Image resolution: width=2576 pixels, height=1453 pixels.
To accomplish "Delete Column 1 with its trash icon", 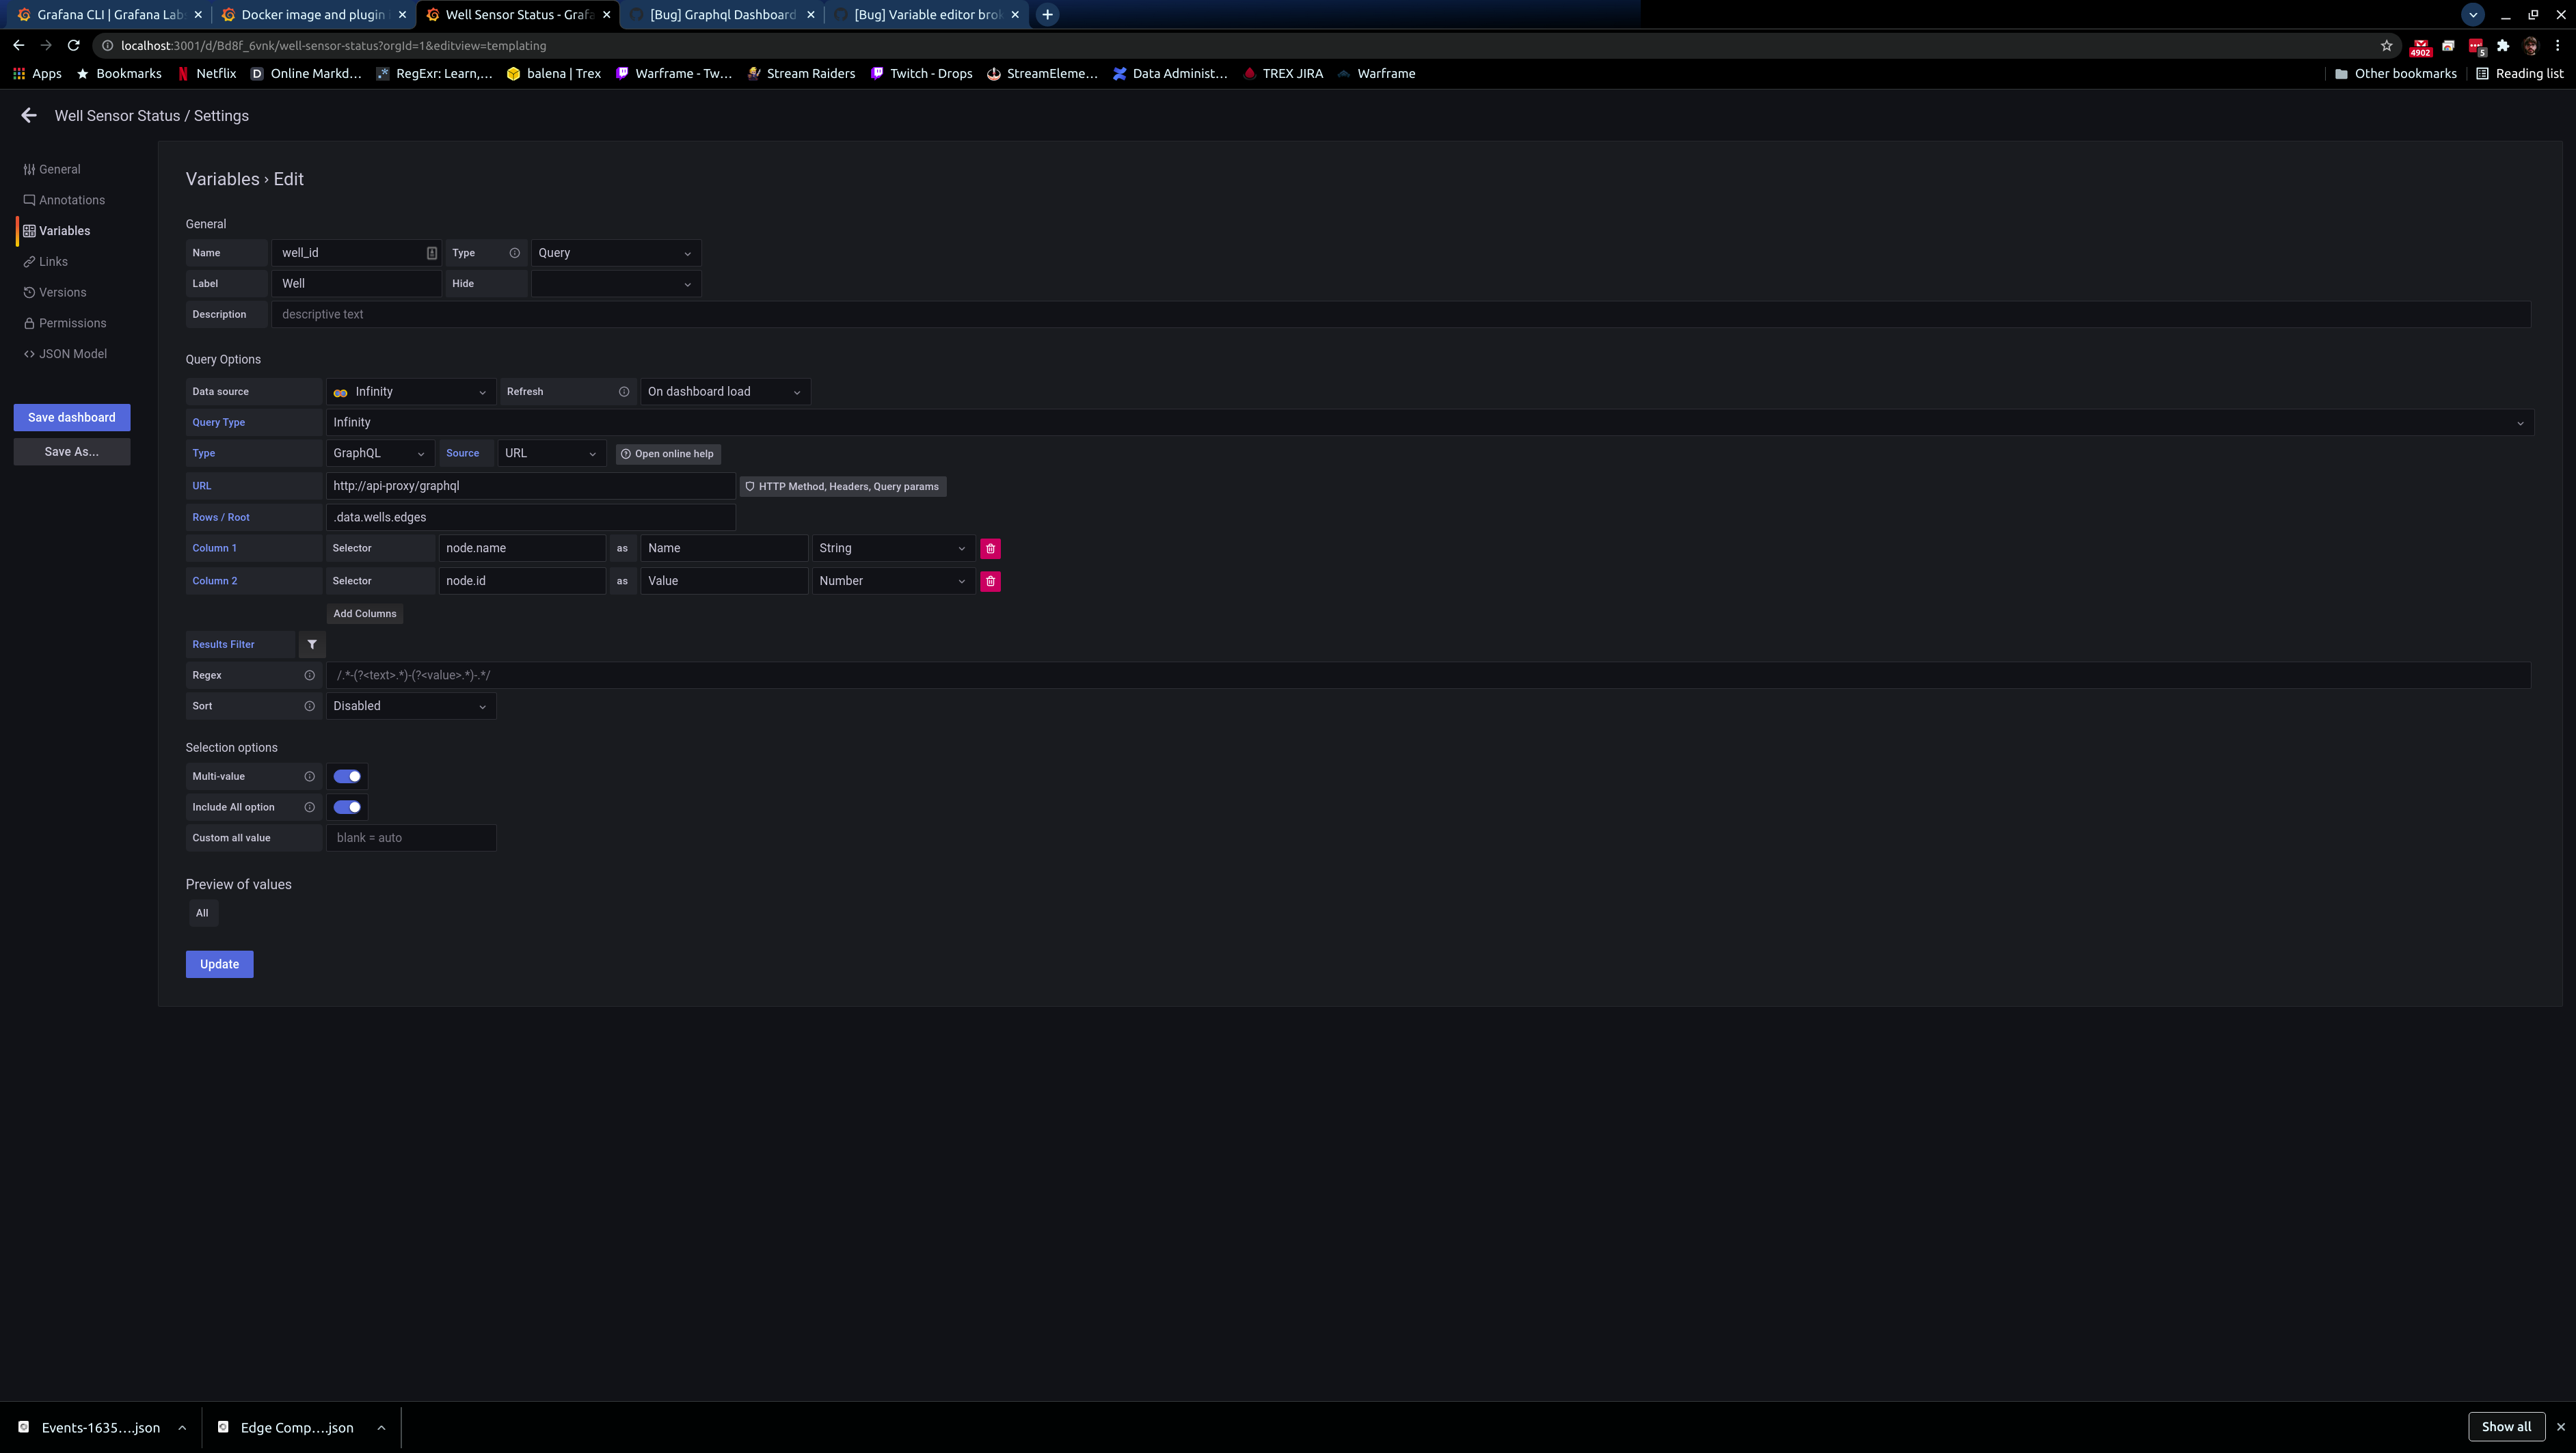I will (x=990, y=548).
